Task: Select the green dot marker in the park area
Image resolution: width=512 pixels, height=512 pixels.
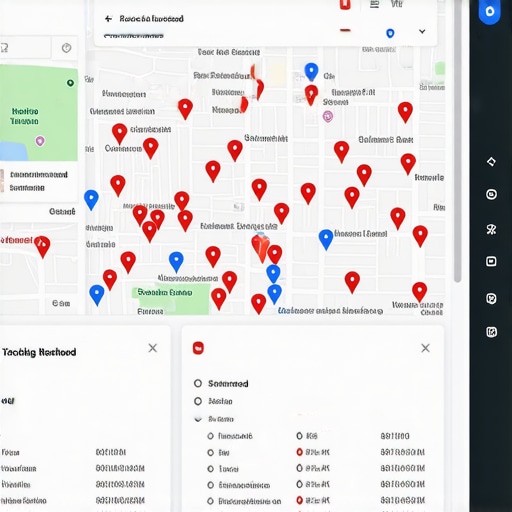Action: pyautogui.click(x=70, y=83)
